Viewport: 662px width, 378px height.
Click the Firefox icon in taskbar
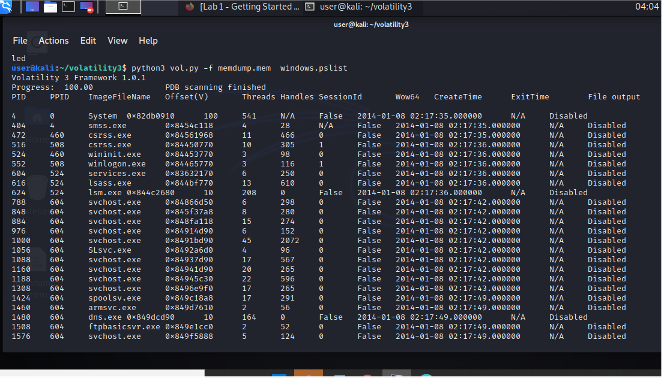click(190, 7)
